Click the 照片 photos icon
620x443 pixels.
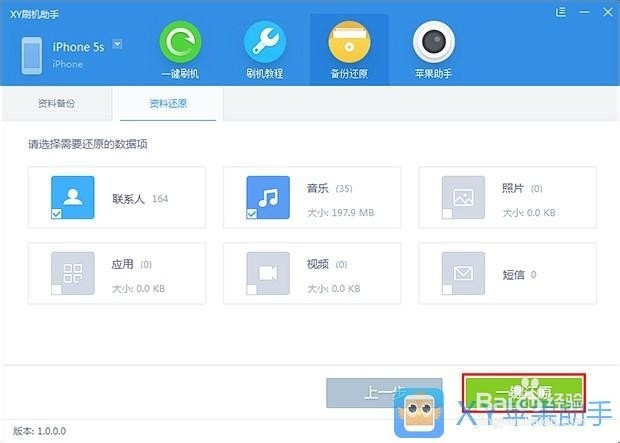(463, 197)
